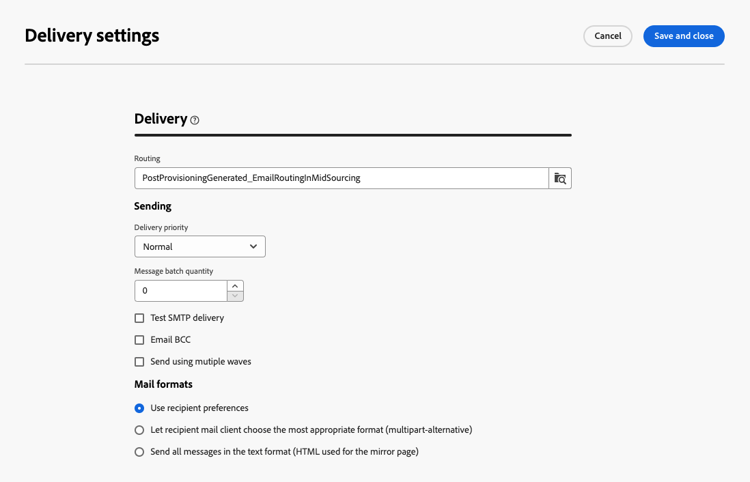
Task: Click the Delivery help question mark icon
Action: click(x=195, y=120)
